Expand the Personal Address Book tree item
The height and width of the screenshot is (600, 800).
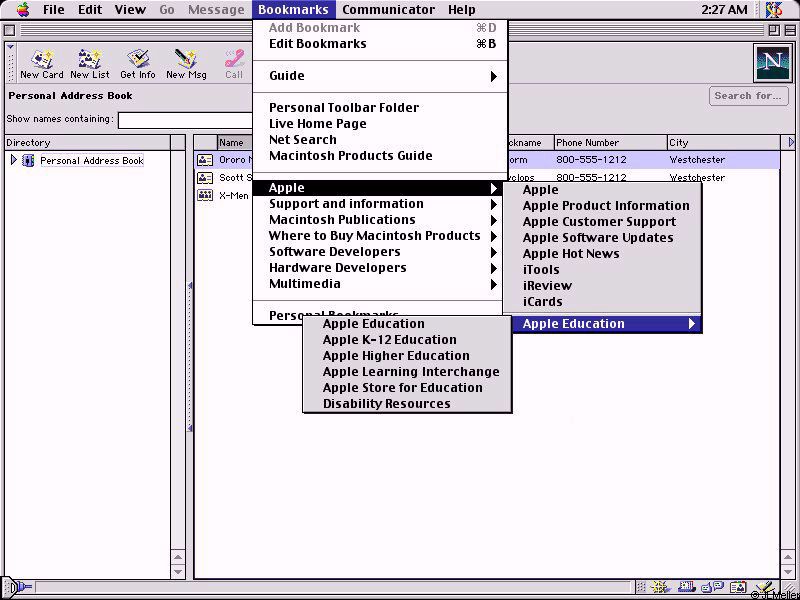[x=13, y=160]
